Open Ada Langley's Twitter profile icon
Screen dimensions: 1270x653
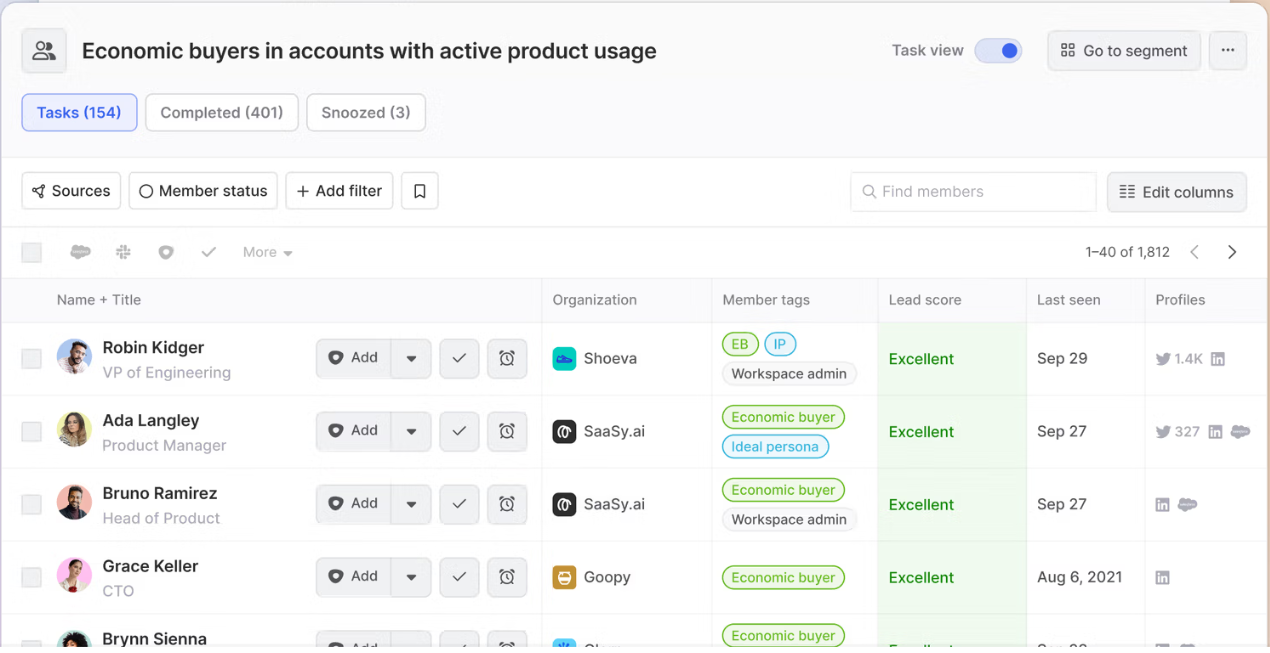coord(1163,432)
